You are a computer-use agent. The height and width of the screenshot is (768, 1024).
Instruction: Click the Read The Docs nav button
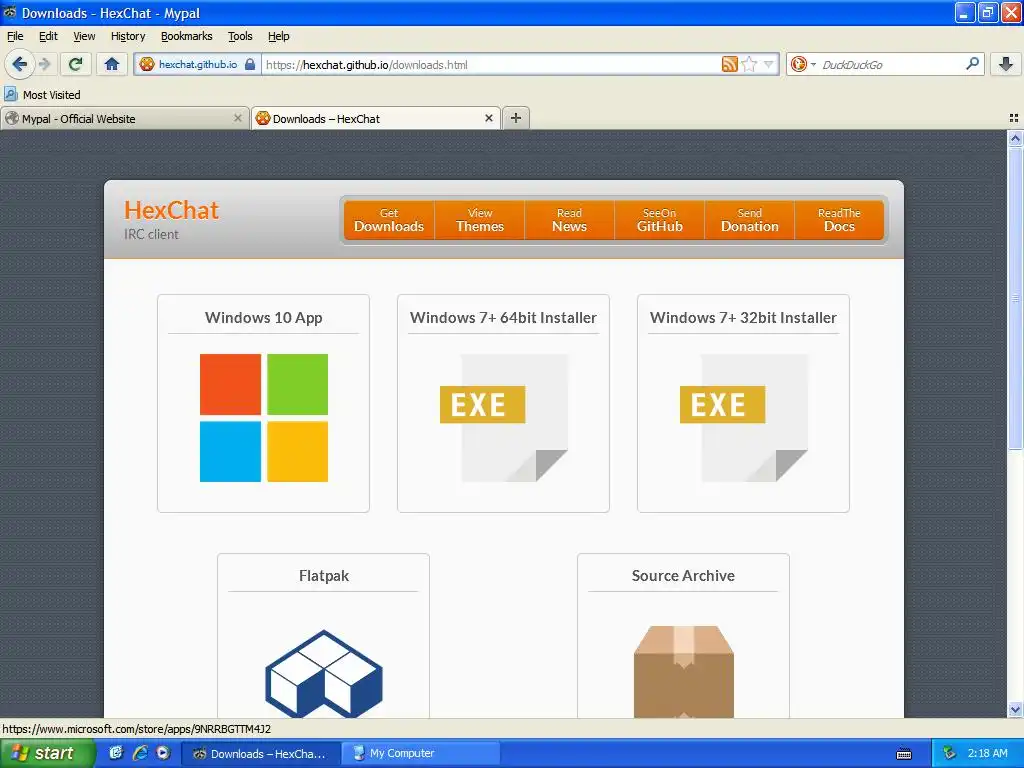(x=839, y=220)
